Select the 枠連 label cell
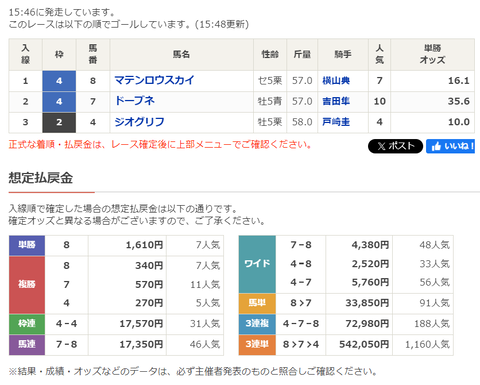Screen dimensions: 480x385 (x=27, y=324)
